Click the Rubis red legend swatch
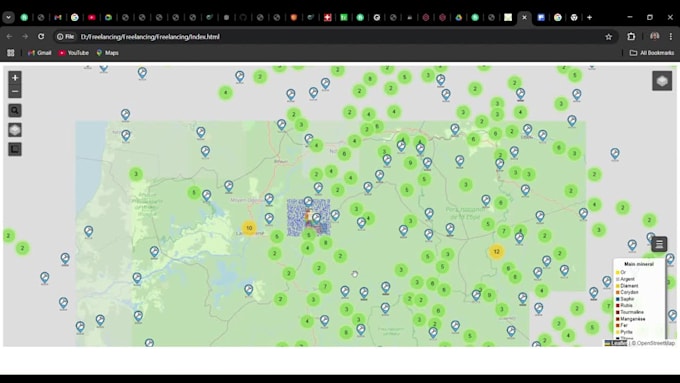This screenshot has width=680, height=383. click(x=618, y=305)
